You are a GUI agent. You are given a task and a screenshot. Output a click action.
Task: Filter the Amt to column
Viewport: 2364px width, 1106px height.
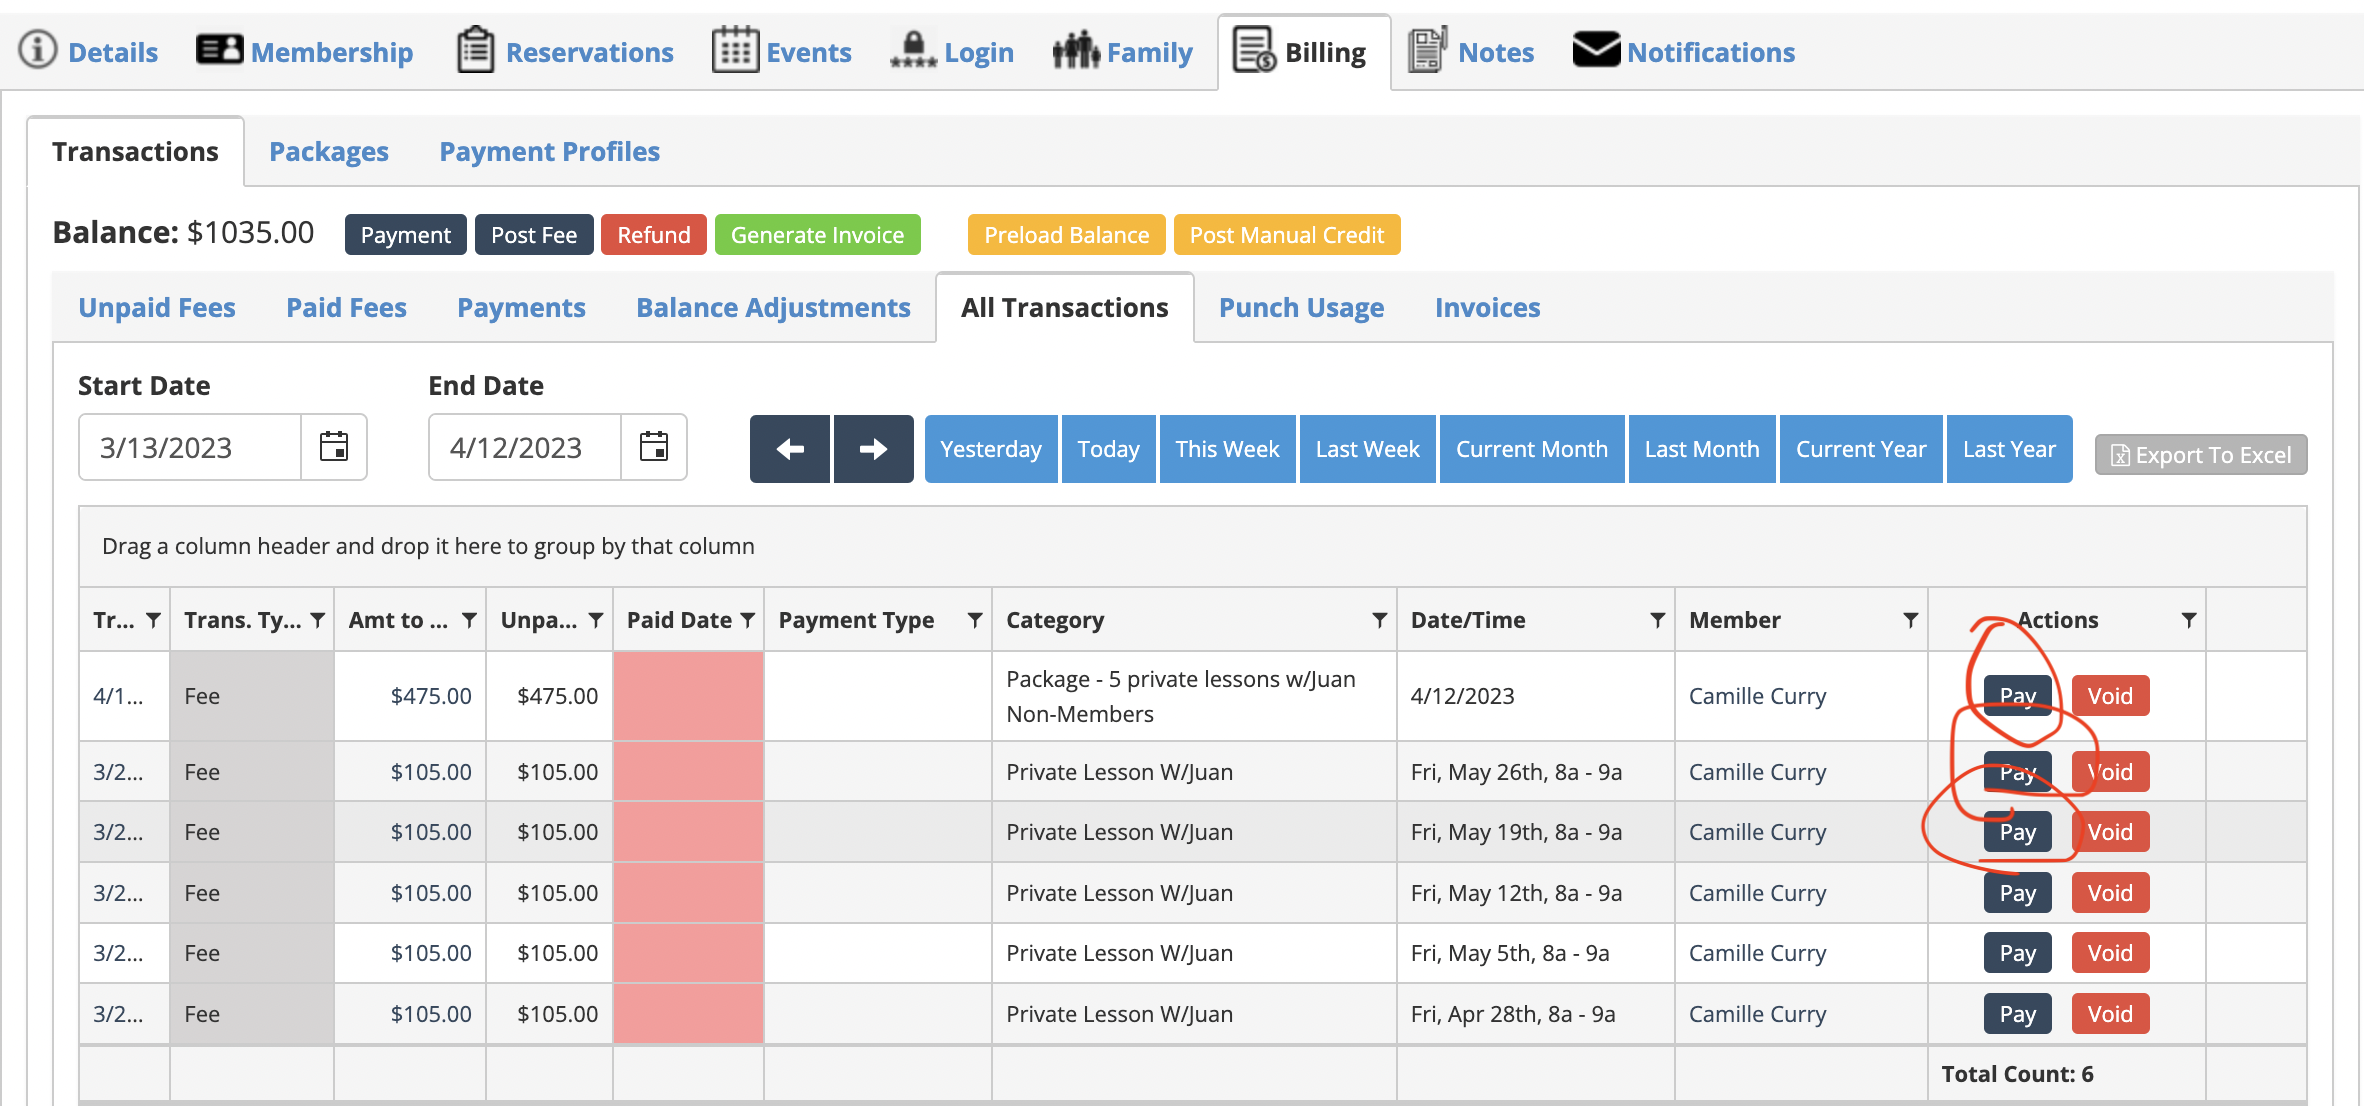click(469, 620)
